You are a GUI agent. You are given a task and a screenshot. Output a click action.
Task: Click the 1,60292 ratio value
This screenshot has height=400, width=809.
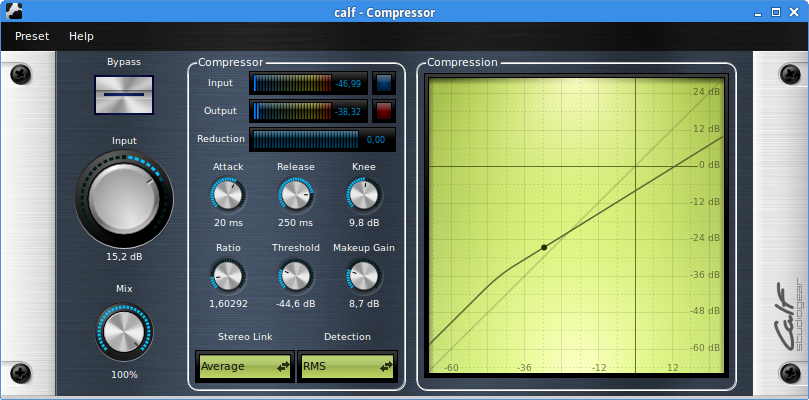tap(228, 303)
